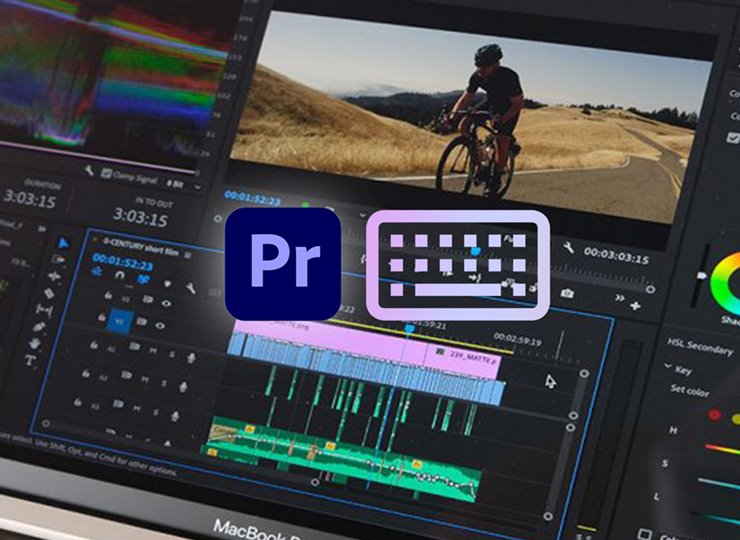Select the Pen tool
Image resolution: width=740 pixels, height=540 pixels.
coord(39,327)
